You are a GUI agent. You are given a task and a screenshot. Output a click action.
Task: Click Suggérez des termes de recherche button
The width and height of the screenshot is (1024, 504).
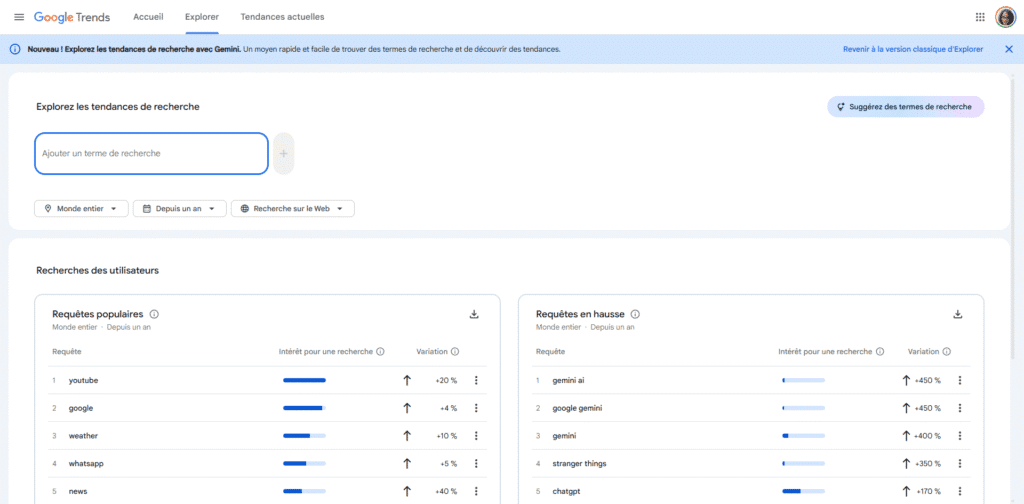(905, 106)
